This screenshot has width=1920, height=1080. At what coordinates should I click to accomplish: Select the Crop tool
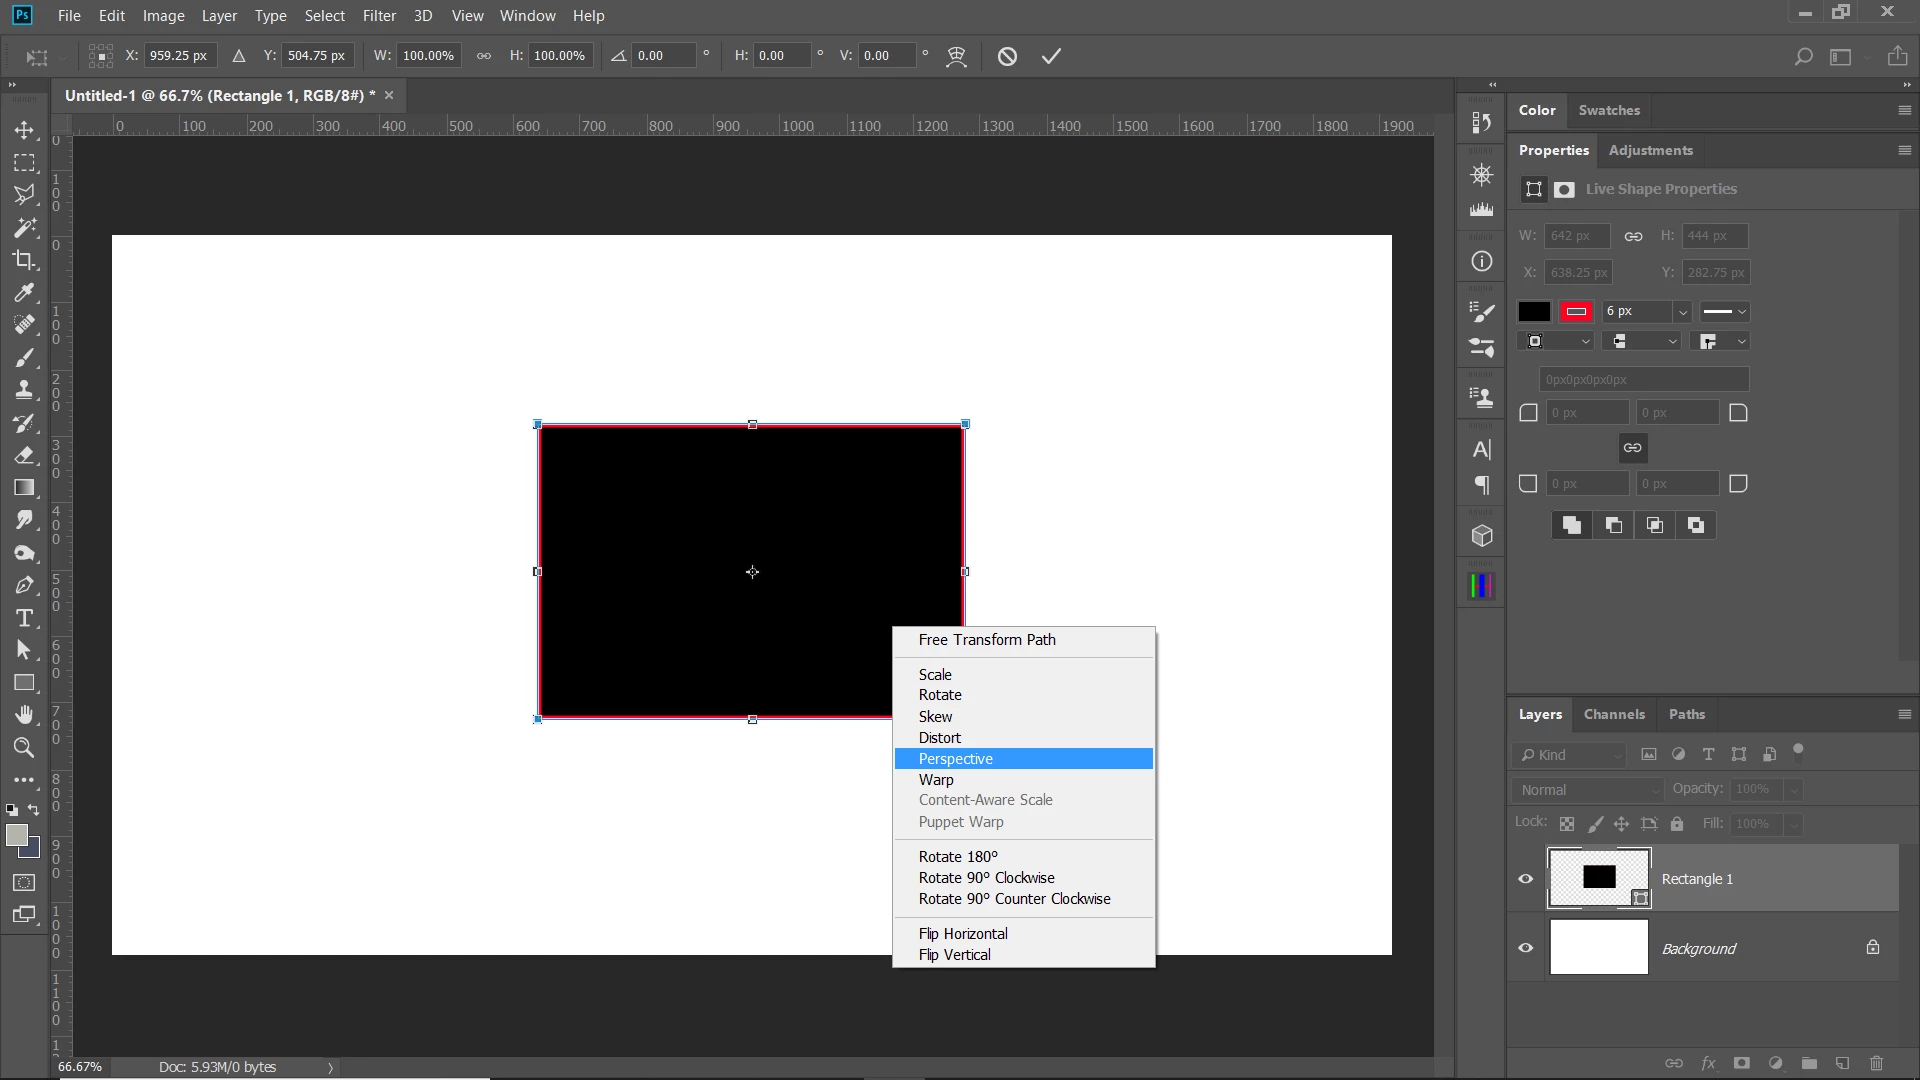[24, 260]
